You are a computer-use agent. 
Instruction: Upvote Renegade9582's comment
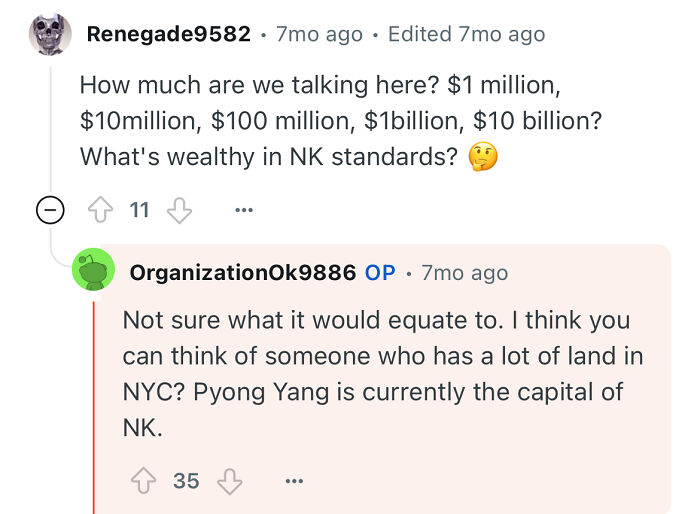tap(100, 209)
